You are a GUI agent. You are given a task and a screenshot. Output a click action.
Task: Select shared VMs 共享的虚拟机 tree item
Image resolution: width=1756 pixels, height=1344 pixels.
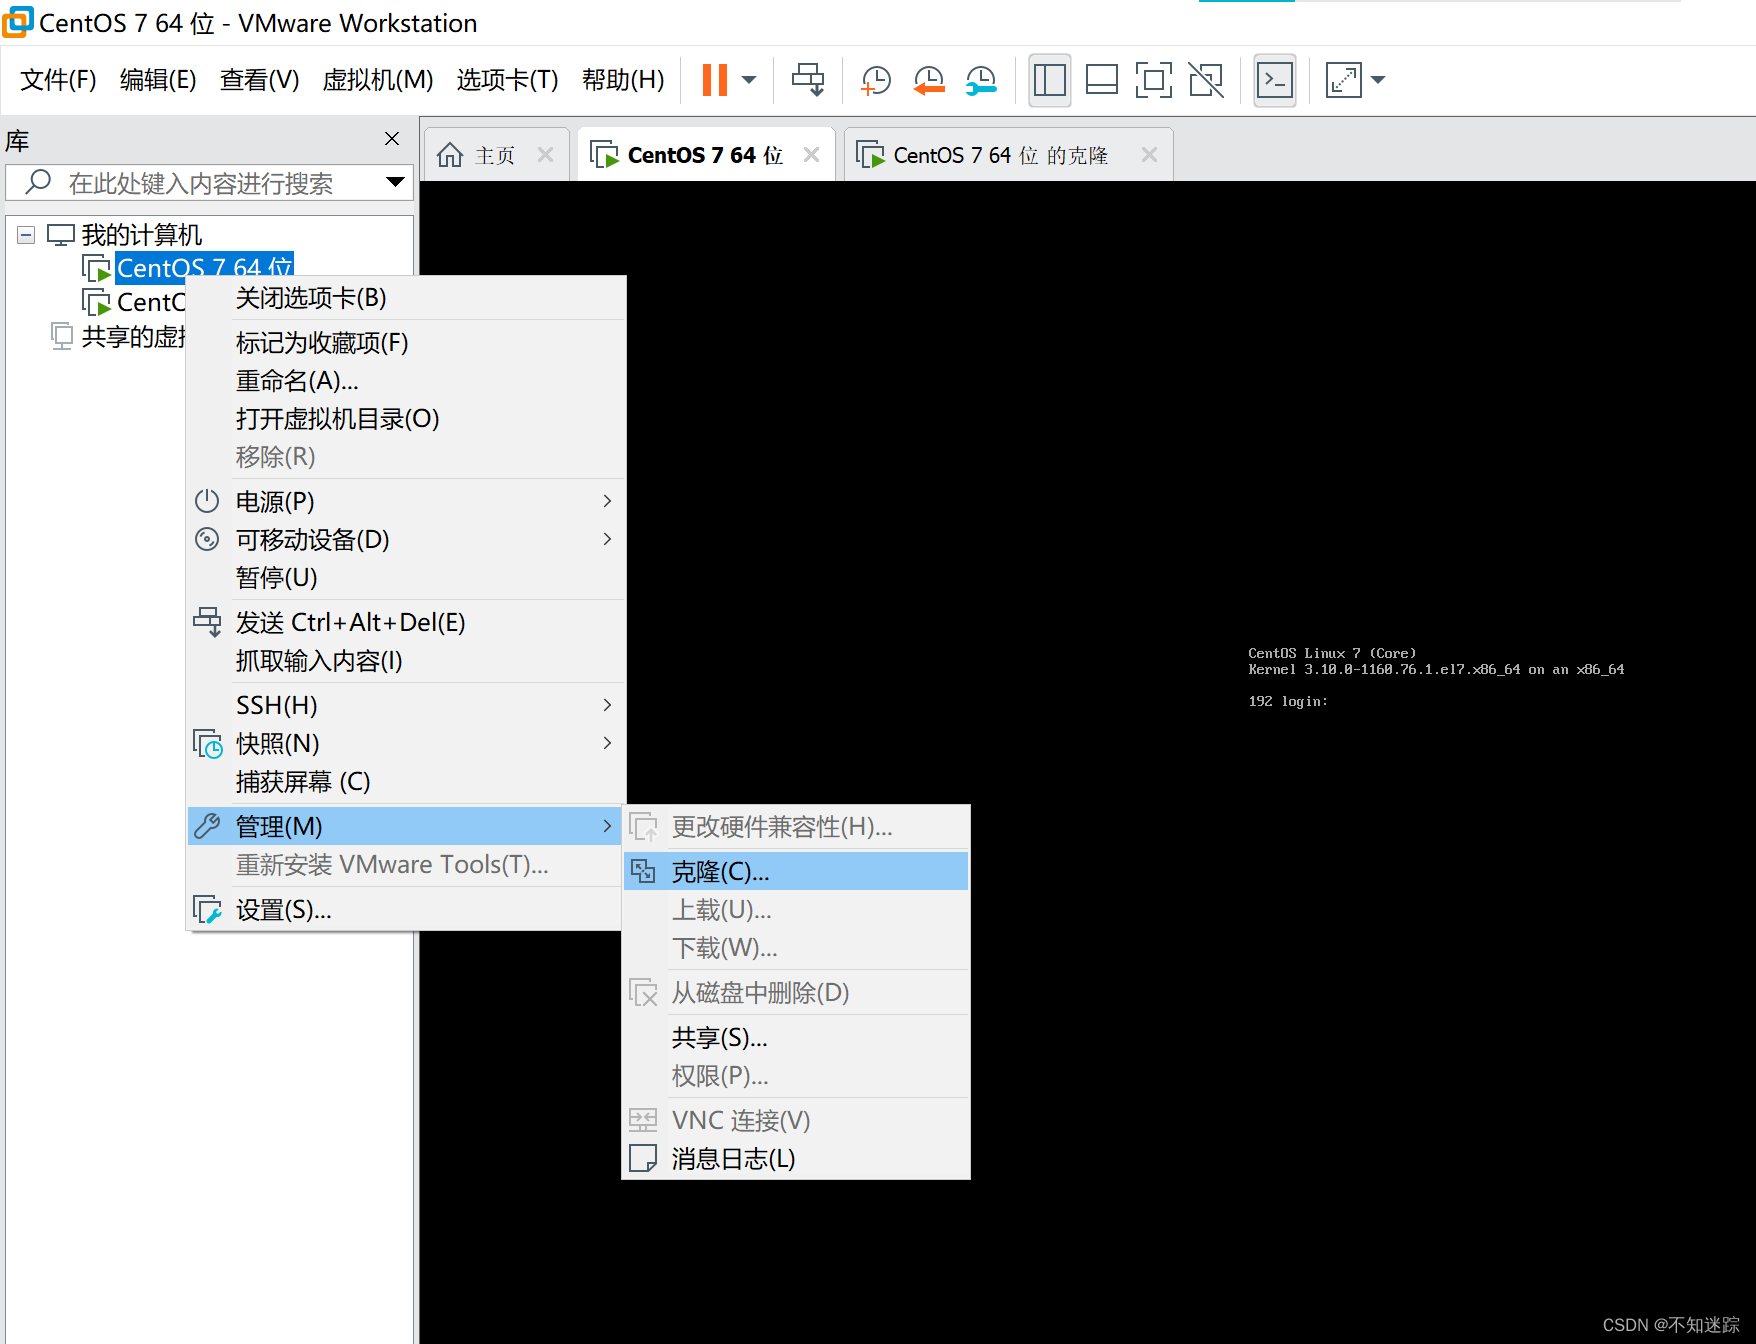click(x=133, y=337)
